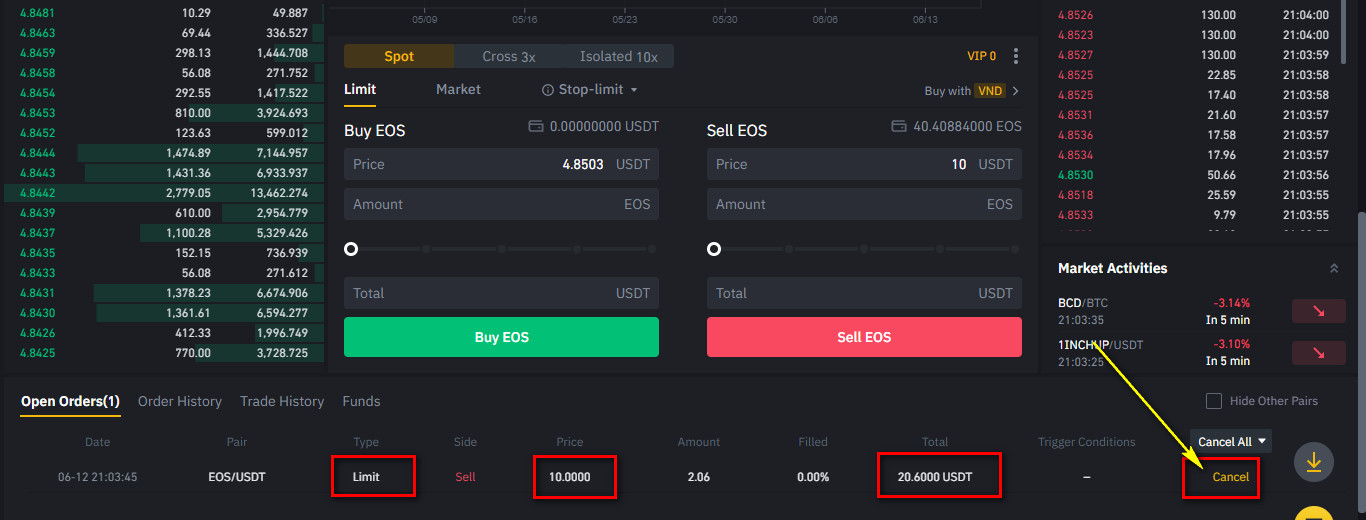This screenshot has width=1366, height=520.
Task: Open the three-dot more options menu
Action: pos(1016,56)
